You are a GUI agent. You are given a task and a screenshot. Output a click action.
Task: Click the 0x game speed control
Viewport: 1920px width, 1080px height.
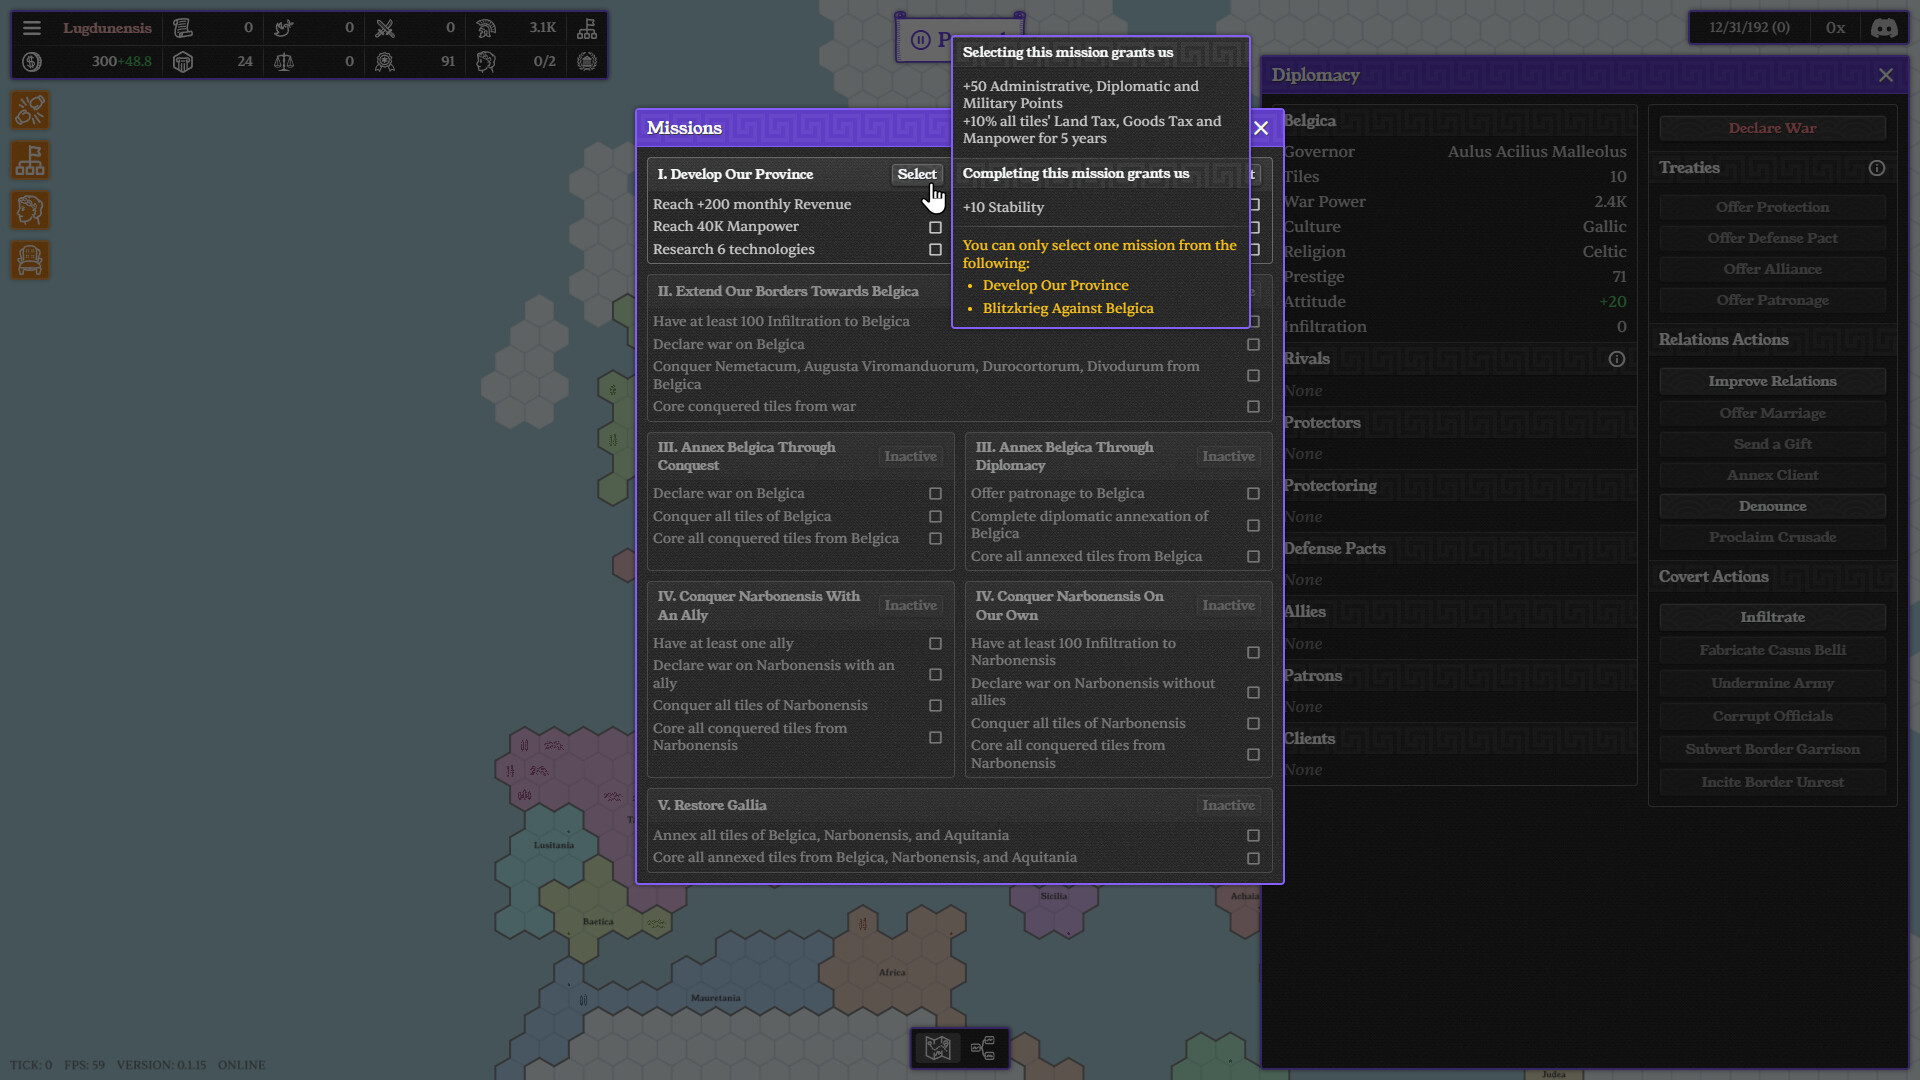[x=1835, y=27]
